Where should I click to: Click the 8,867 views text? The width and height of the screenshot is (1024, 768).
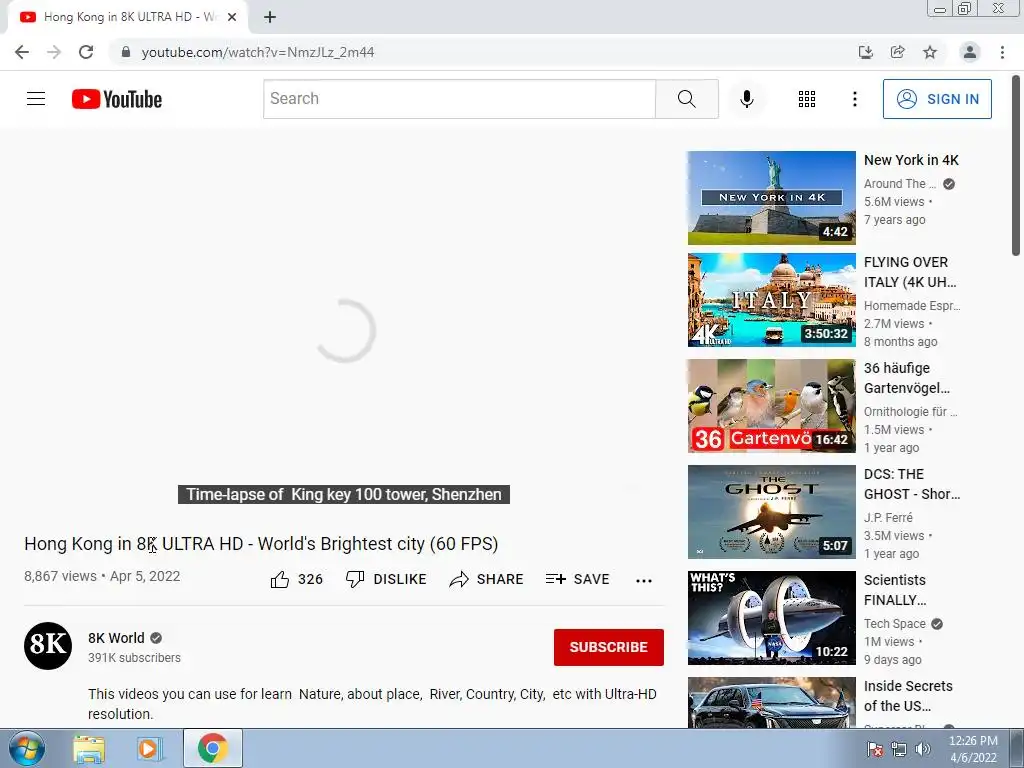click(60, 576)
